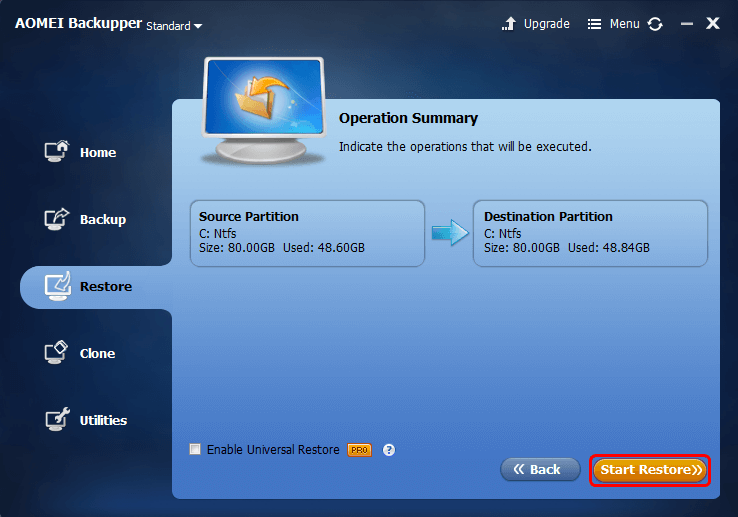Viewport: 738px width, 517px height.
Task: Click the Menu list icon
Action: pyautogui.click(x=594, y=24)
